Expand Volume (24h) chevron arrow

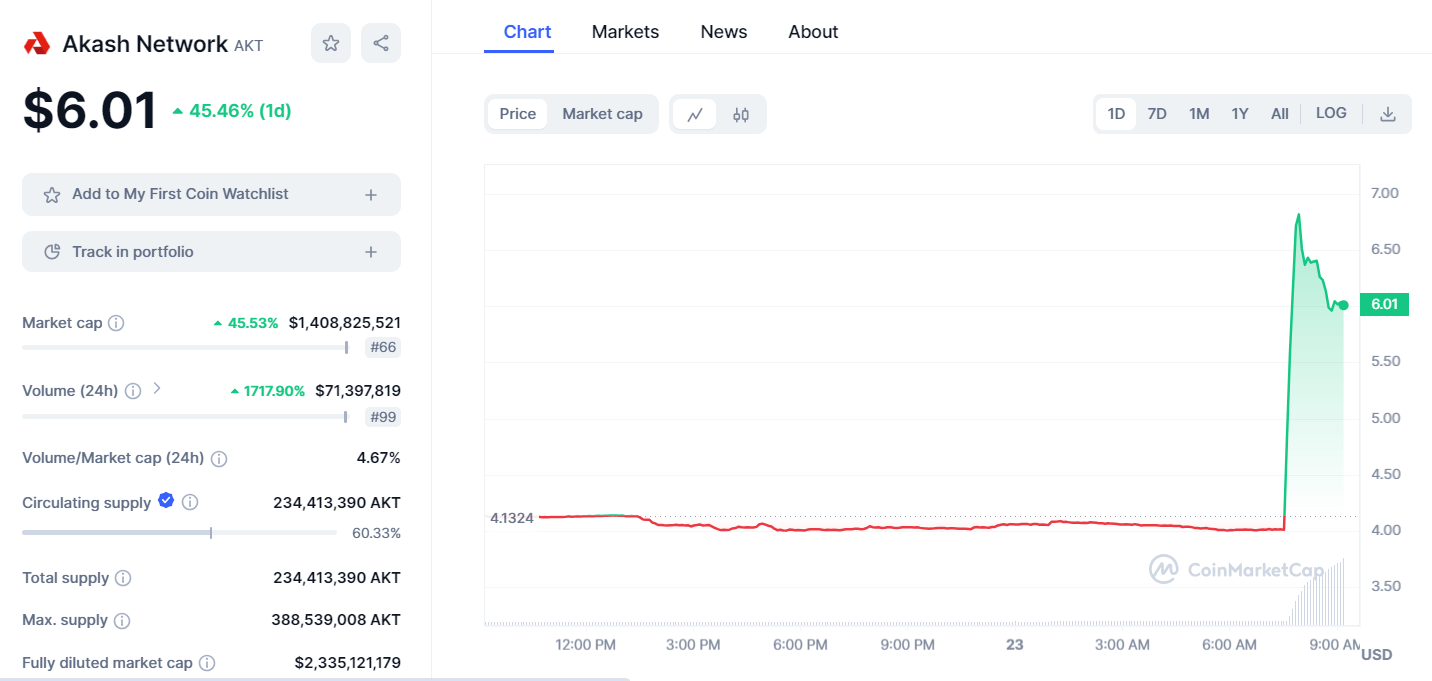157,389
